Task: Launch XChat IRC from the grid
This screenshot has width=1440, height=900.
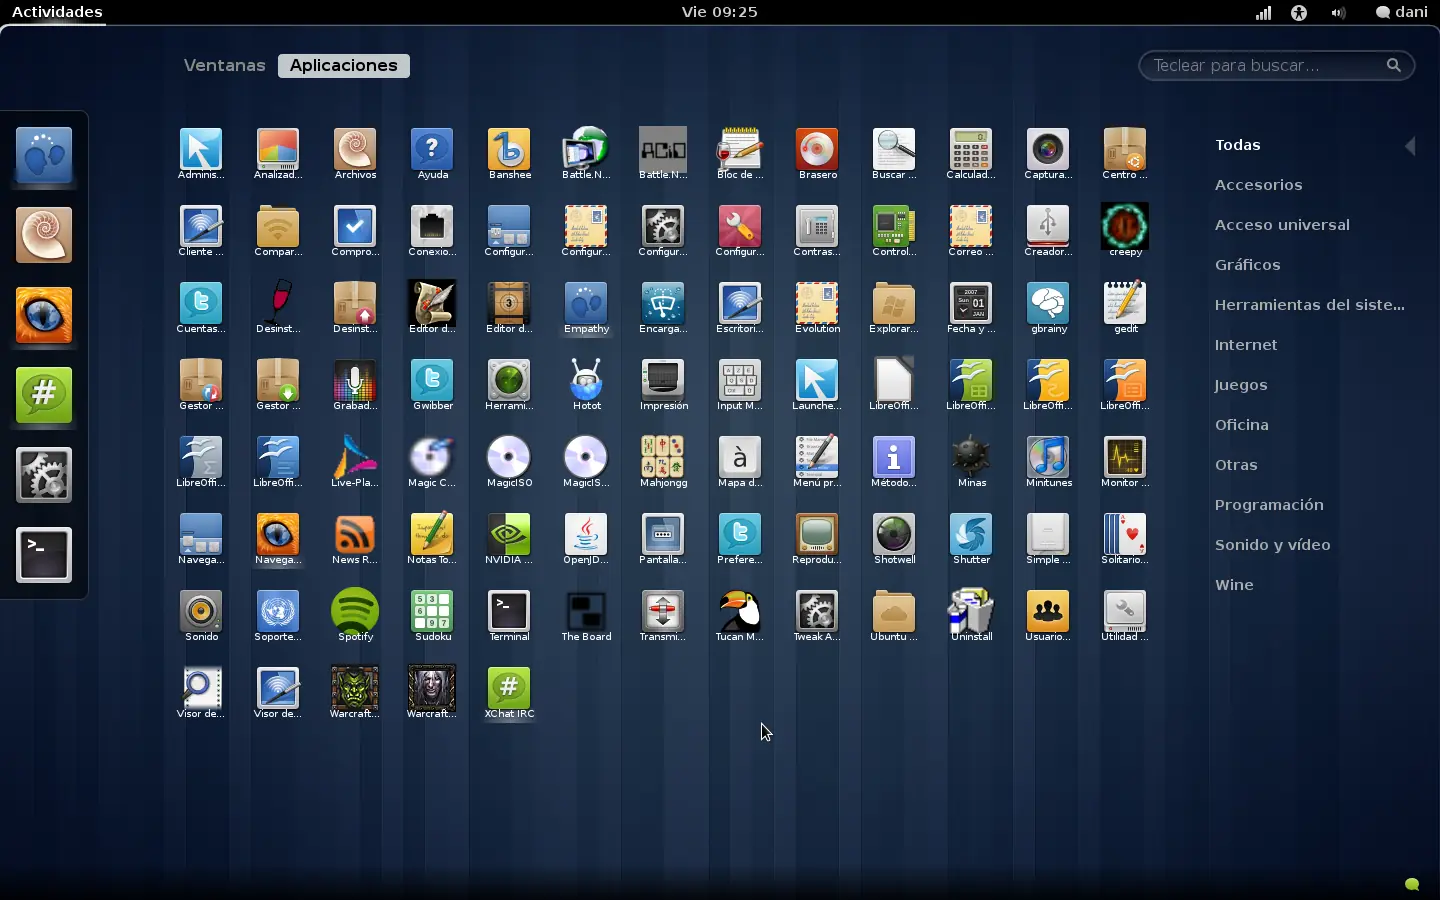Action: click(509, 693)
